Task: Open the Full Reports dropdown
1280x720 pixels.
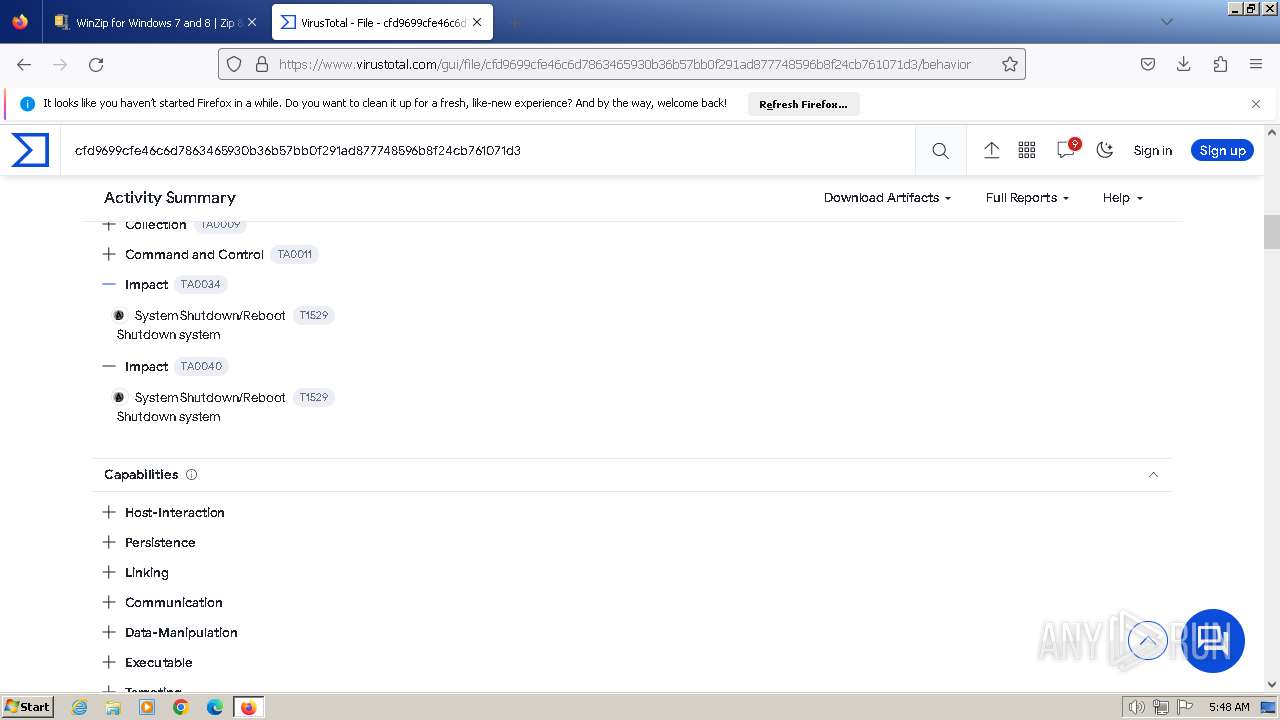Action: pyautogui.click(x=1027, y=198)
